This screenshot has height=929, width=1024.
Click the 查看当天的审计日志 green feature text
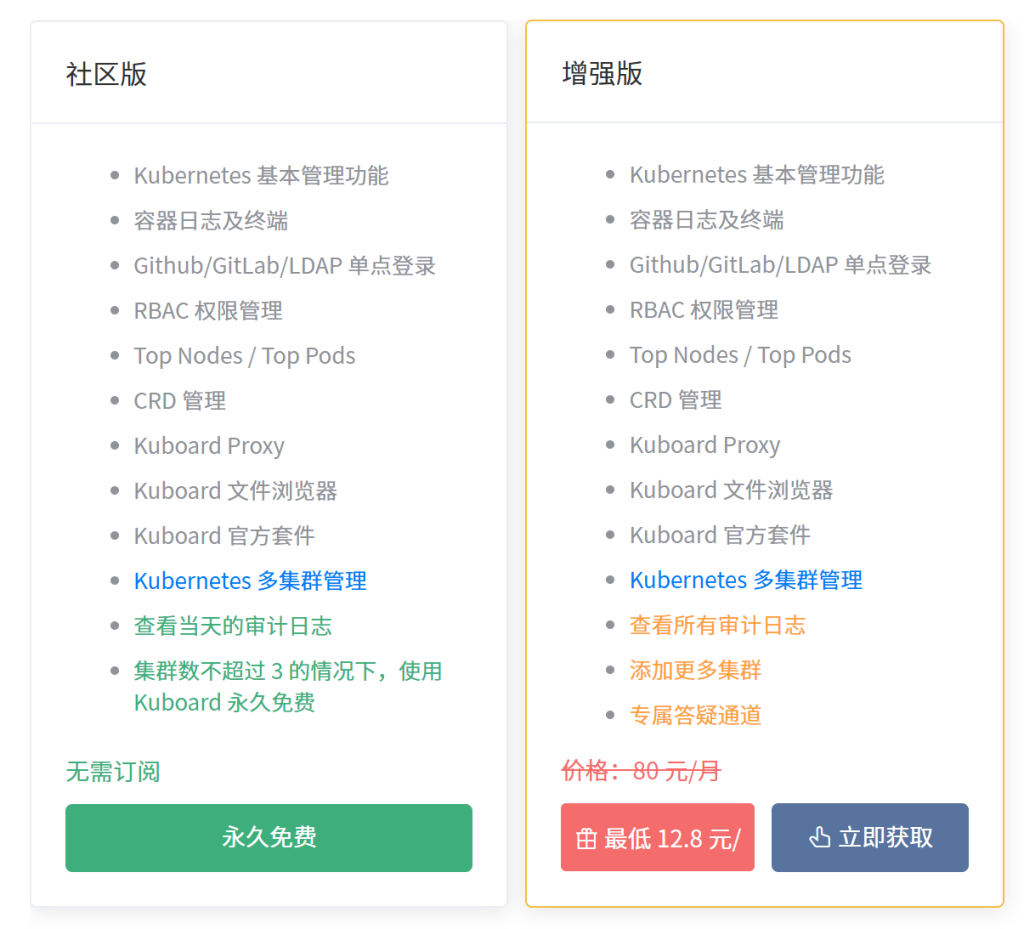pyautogui.click(x=233, y=626)
